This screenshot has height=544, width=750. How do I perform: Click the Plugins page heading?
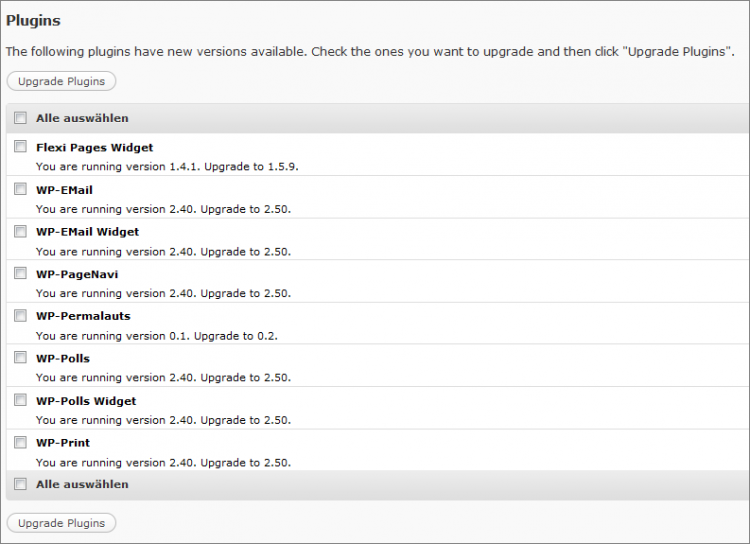point(33,20)
